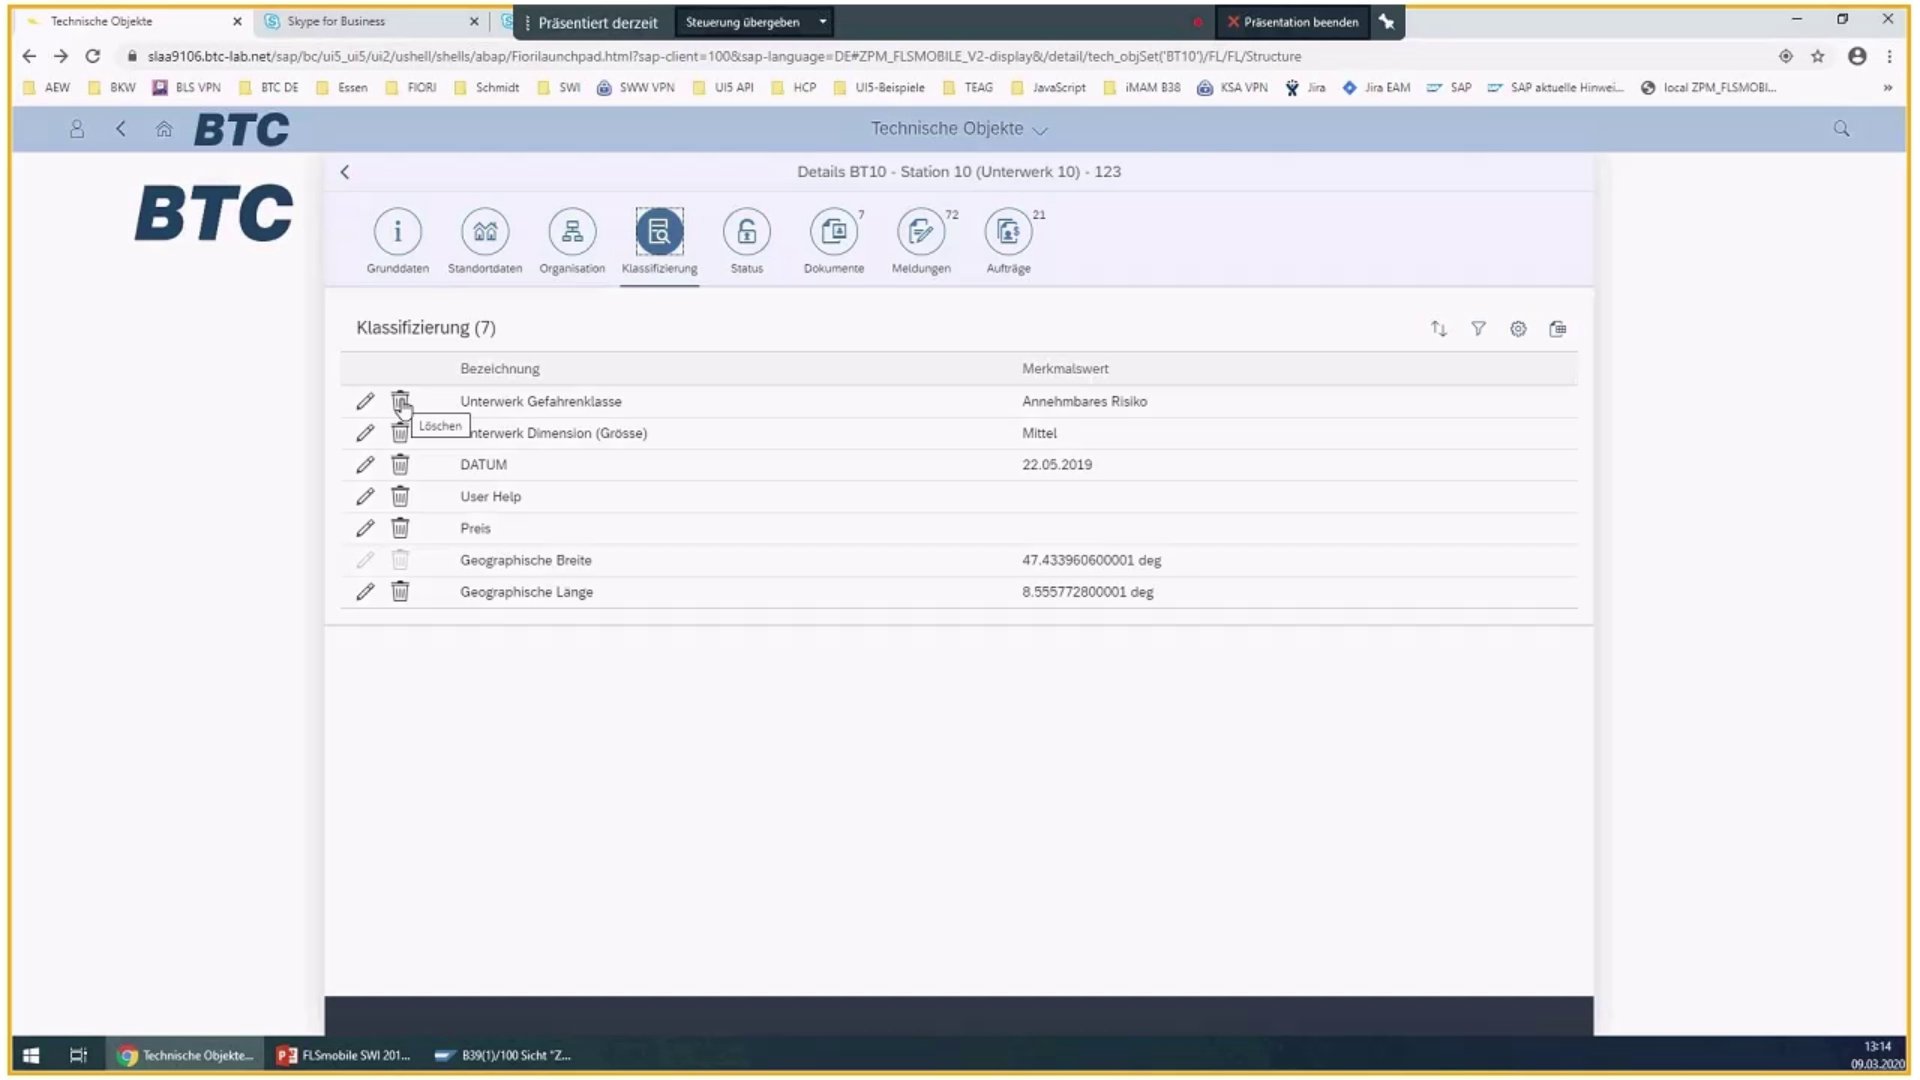Open Aufträge showing 21 entries
The height and width of the screenshot is (1080, 1920).
click(1007, 232)
